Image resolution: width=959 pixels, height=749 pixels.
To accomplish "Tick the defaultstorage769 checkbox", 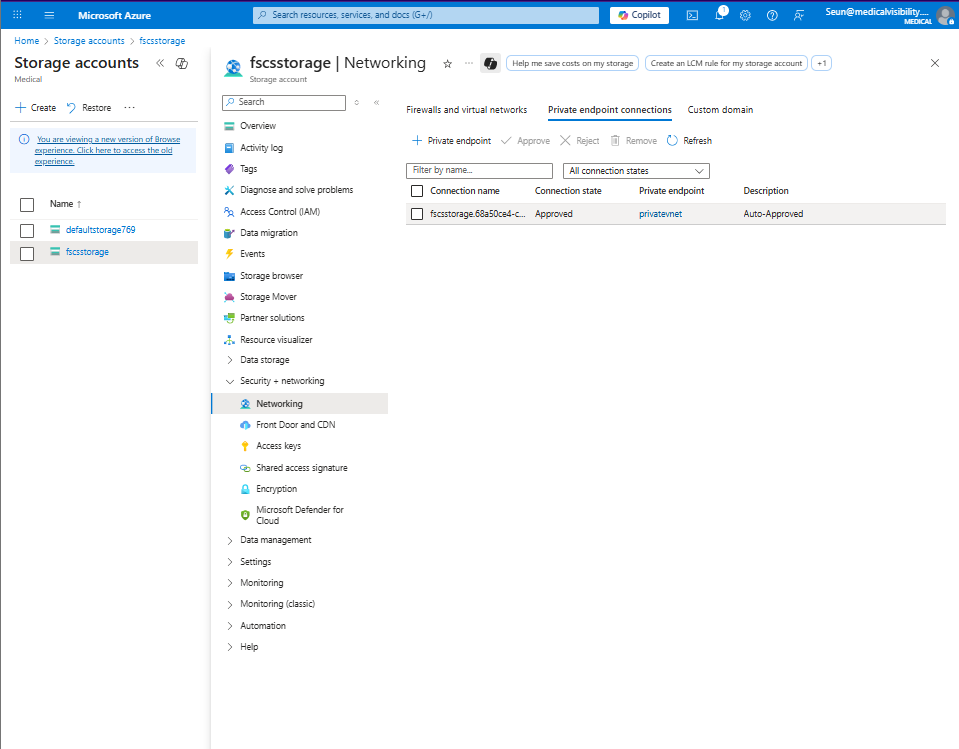I will [x=27, y=231].
